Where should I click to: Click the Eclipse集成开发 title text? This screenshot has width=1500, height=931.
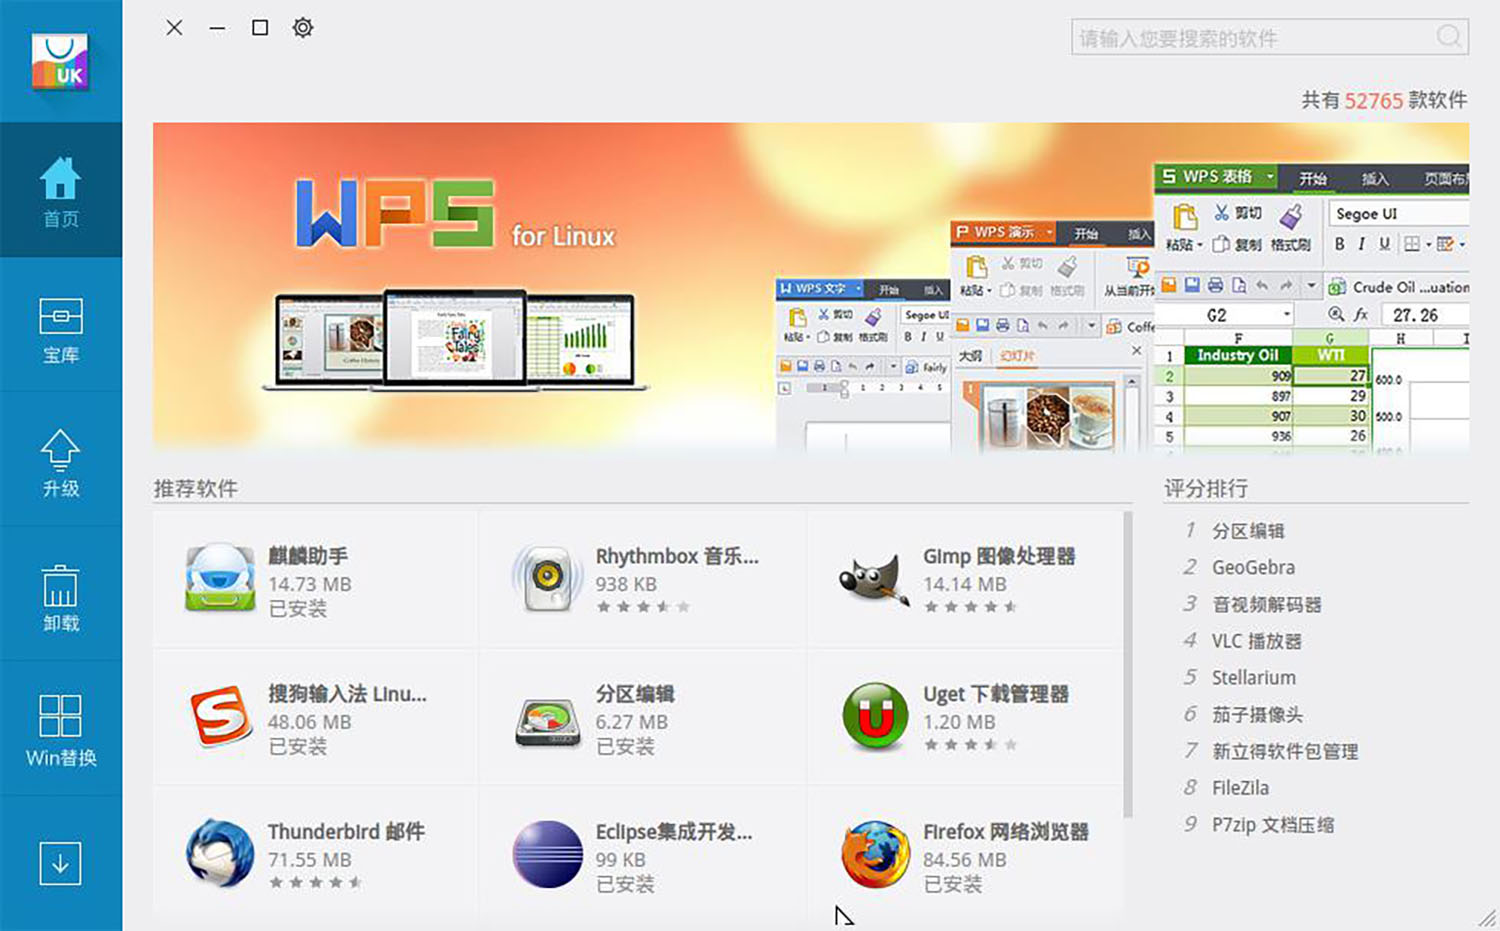tap(674, 832)
